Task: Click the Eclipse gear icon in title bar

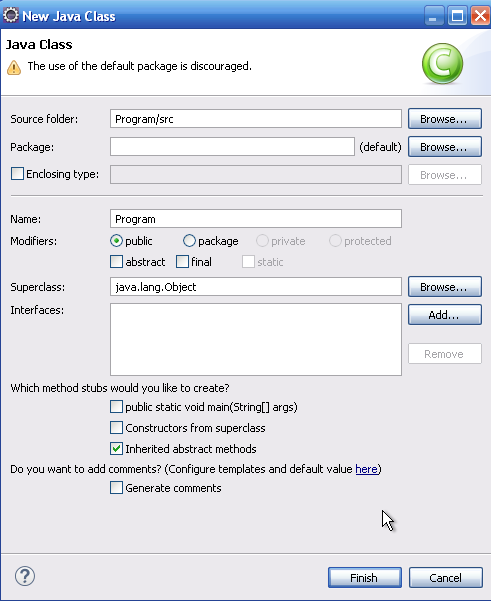Action: tap(10, 15)
